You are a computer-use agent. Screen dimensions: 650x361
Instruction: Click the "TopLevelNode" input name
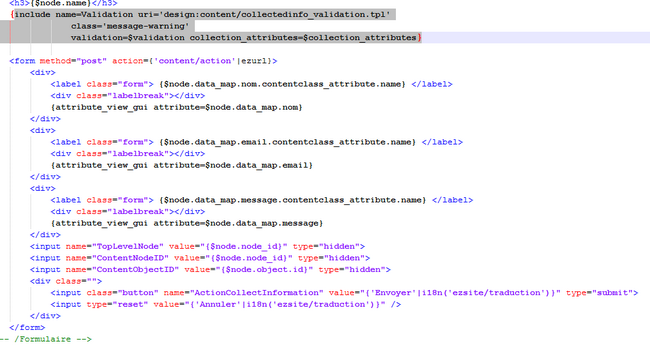pos(128,247)
